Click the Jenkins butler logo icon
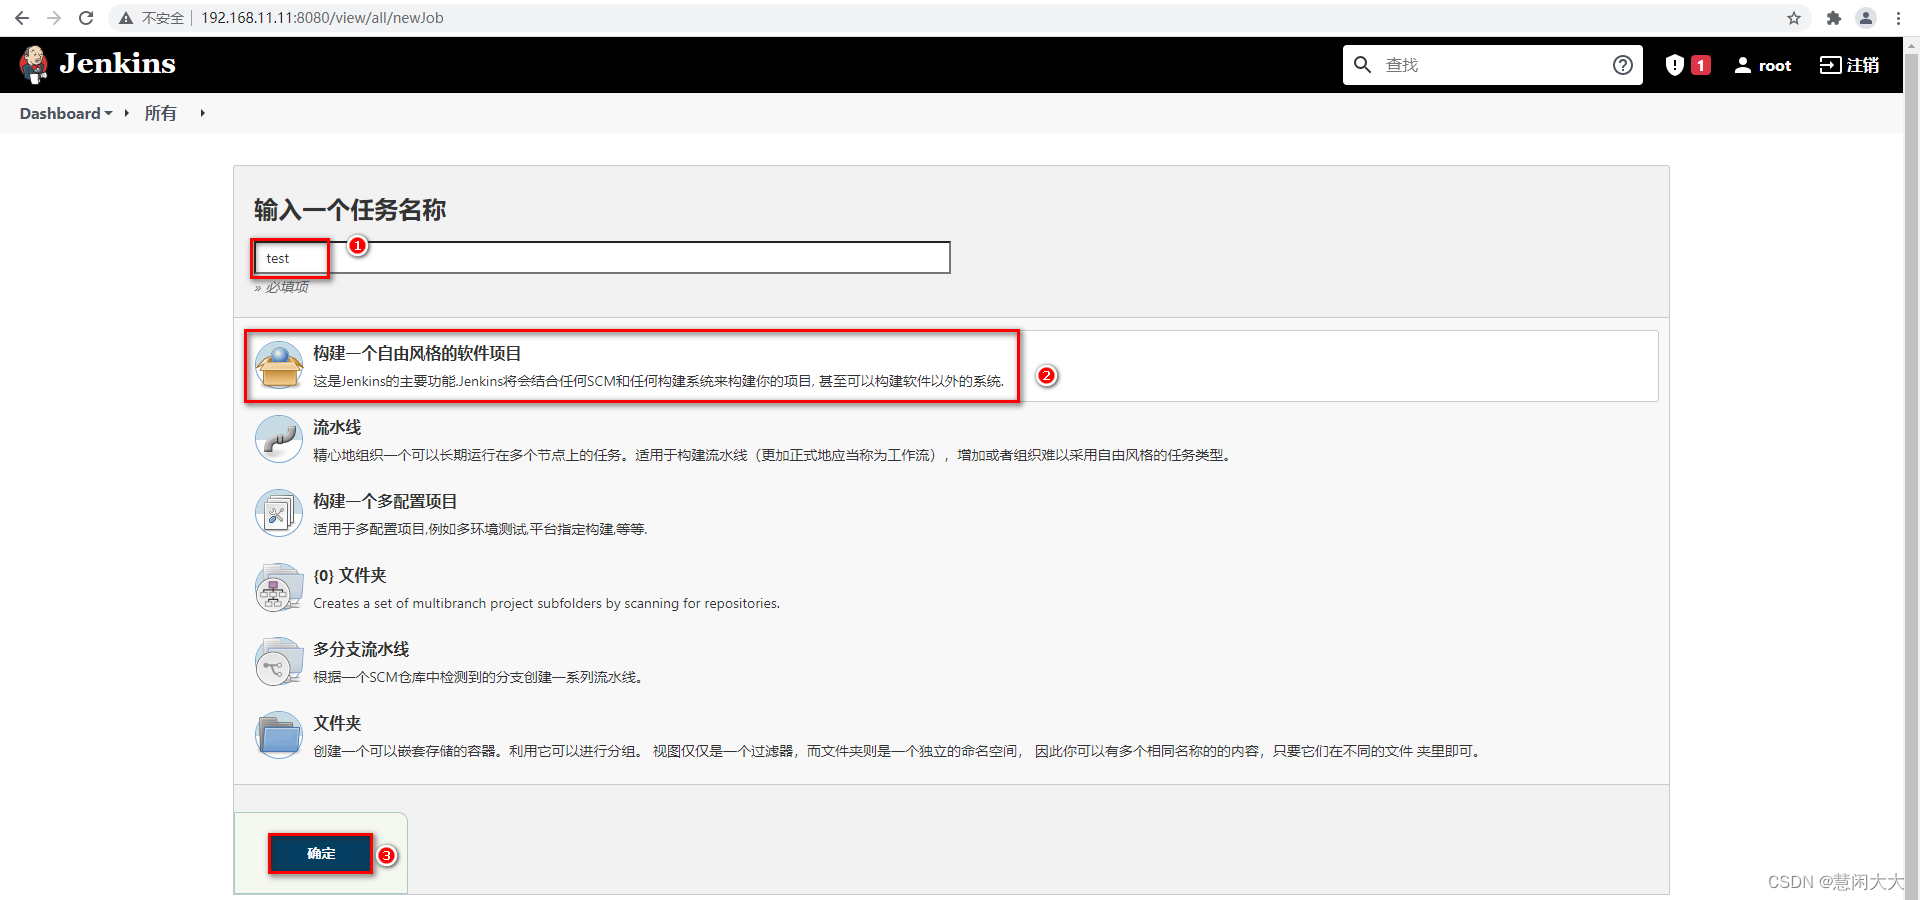This screenshot has height=900, width=1920. pyautogui.click(x=34, y=65)
